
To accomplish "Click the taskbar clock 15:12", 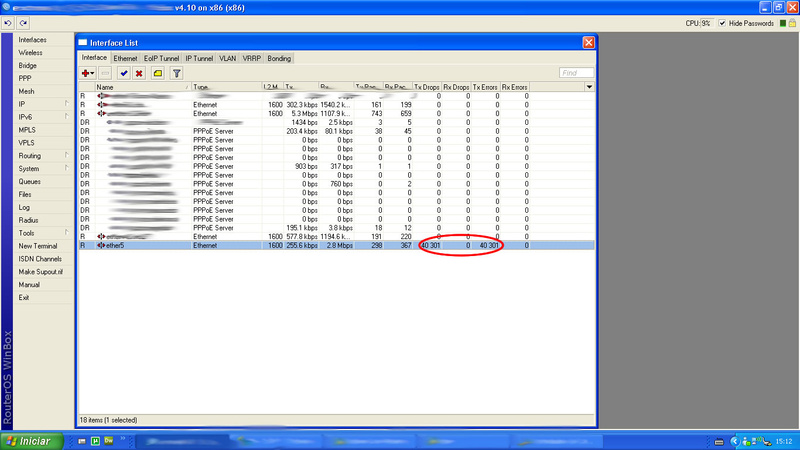I will [784, 441].
